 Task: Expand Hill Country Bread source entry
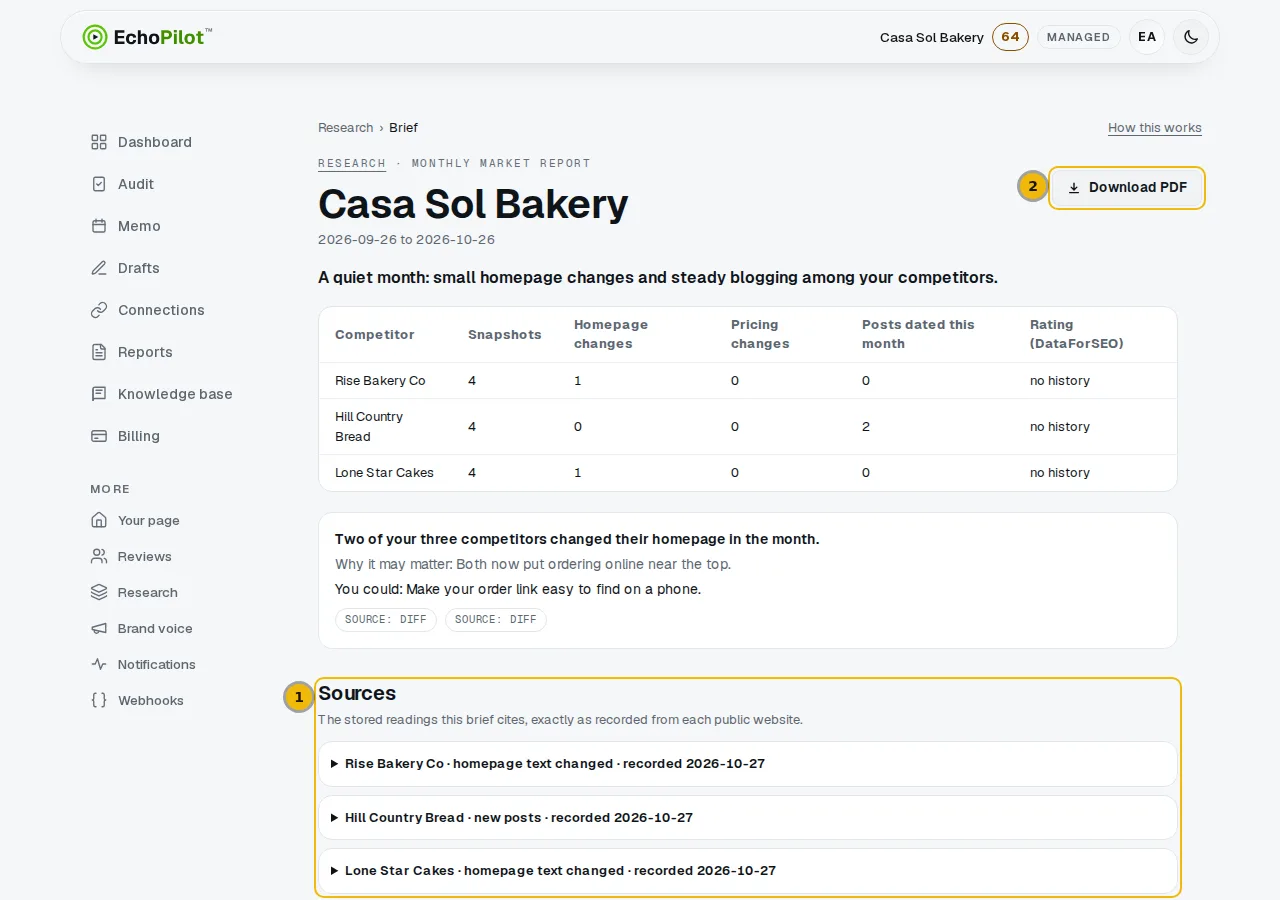[x=747, y=818]
